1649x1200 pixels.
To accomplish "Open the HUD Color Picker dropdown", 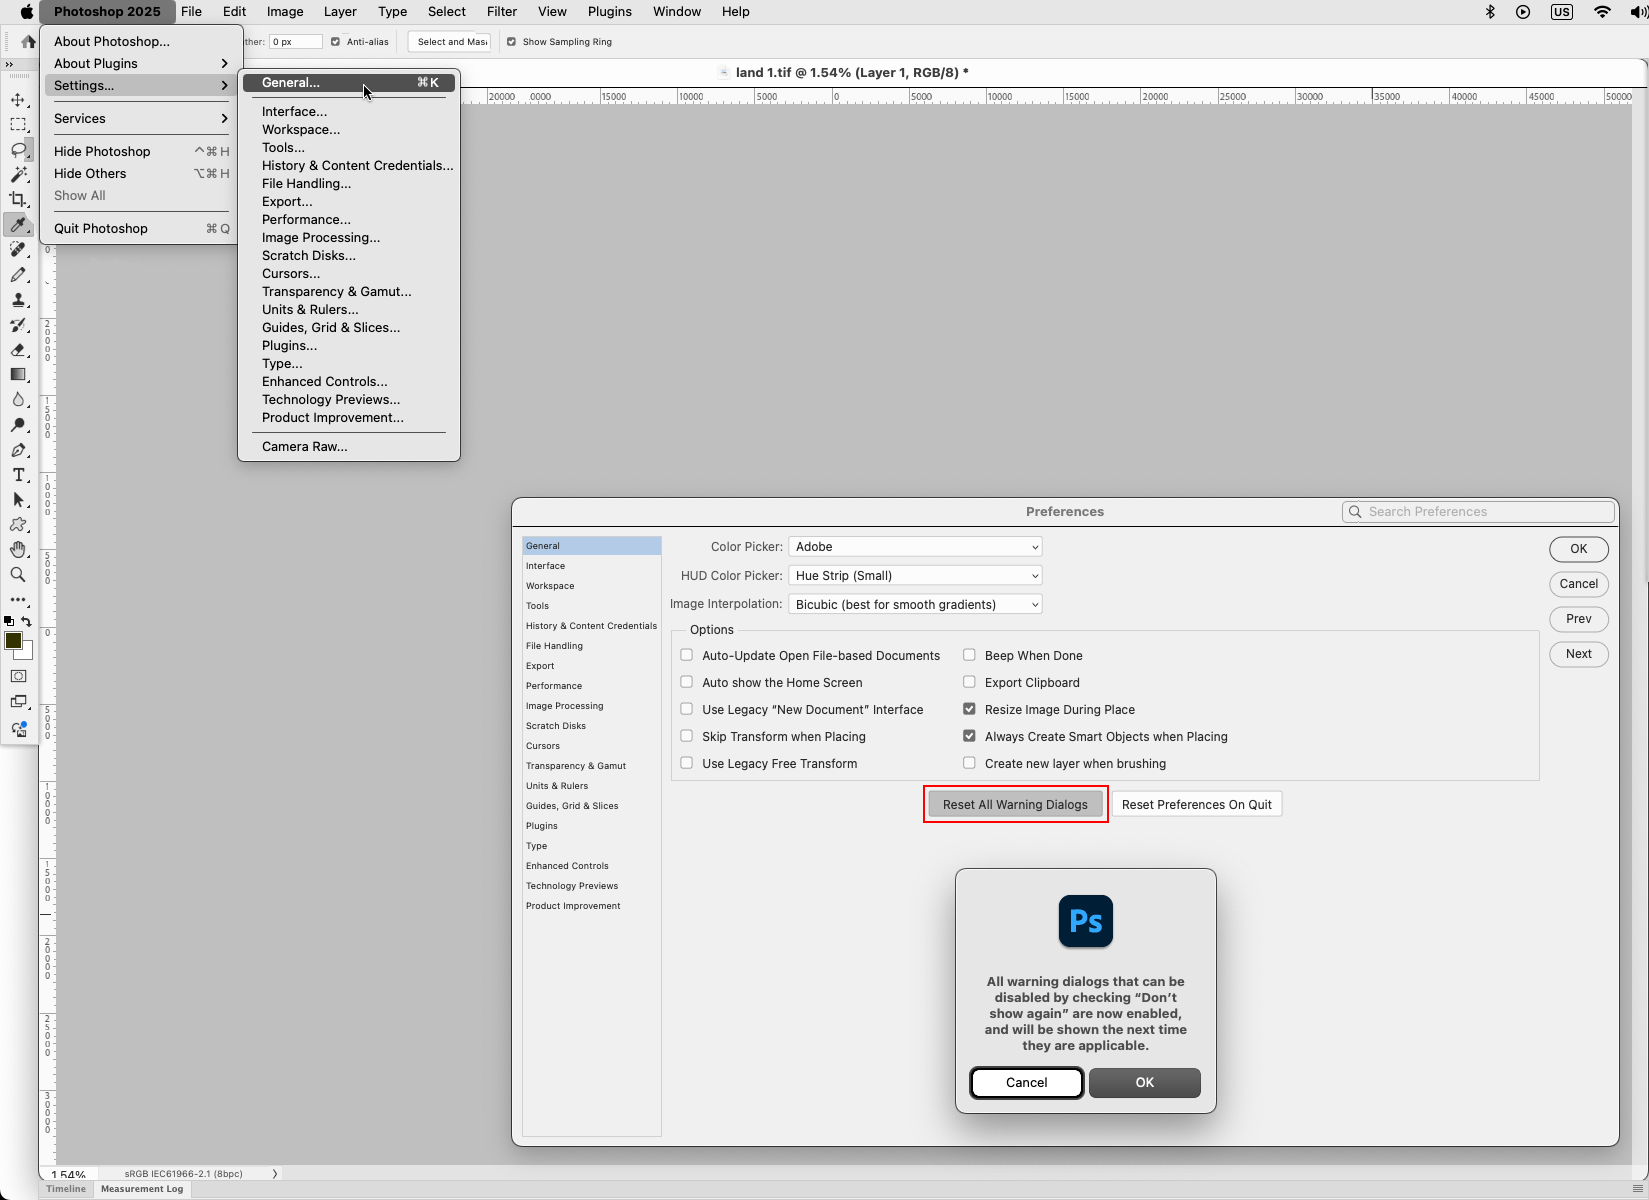I will pos(914,575).
